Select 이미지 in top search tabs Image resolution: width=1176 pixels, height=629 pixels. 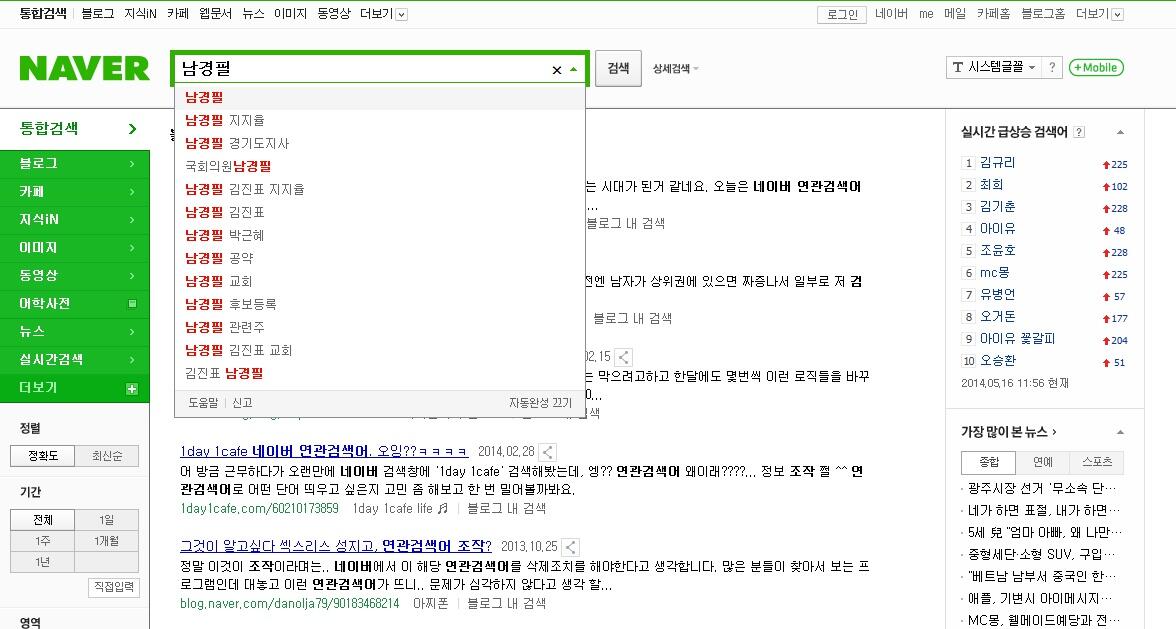pyautogui.click(x=290, y=13)
